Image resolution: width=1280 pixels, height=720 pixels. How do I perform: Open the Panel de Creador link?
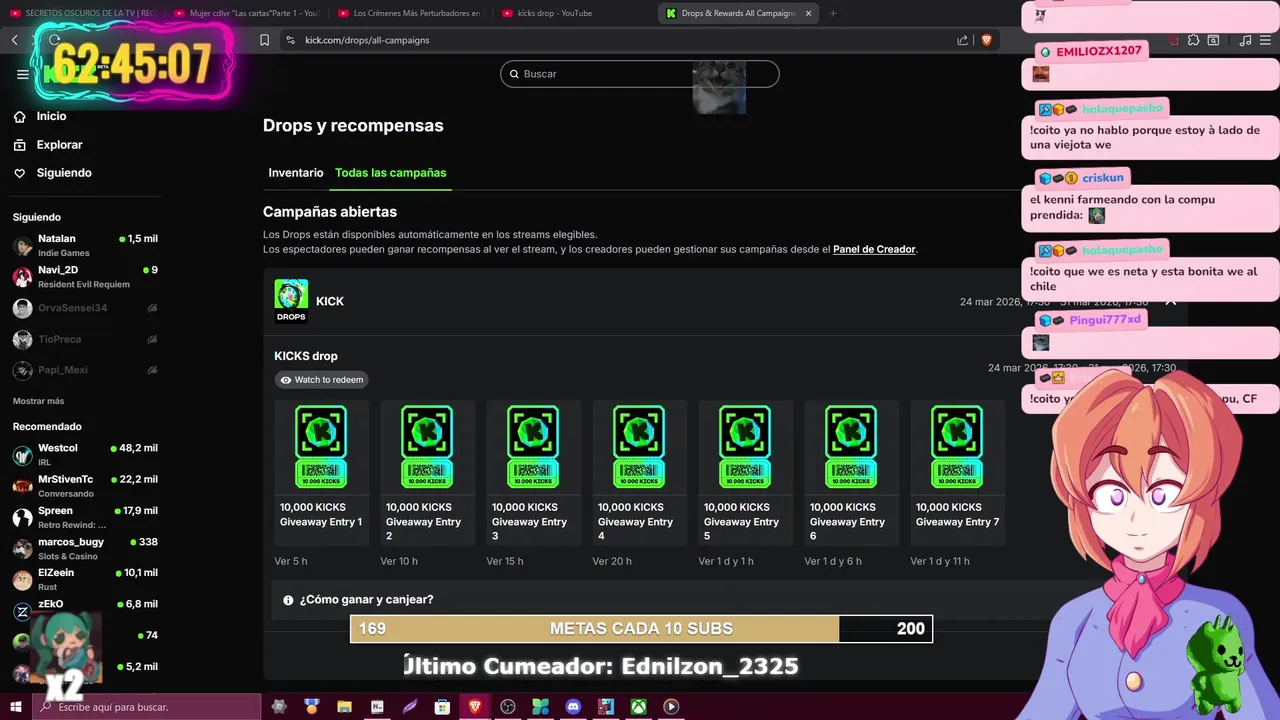pos(874,249)
